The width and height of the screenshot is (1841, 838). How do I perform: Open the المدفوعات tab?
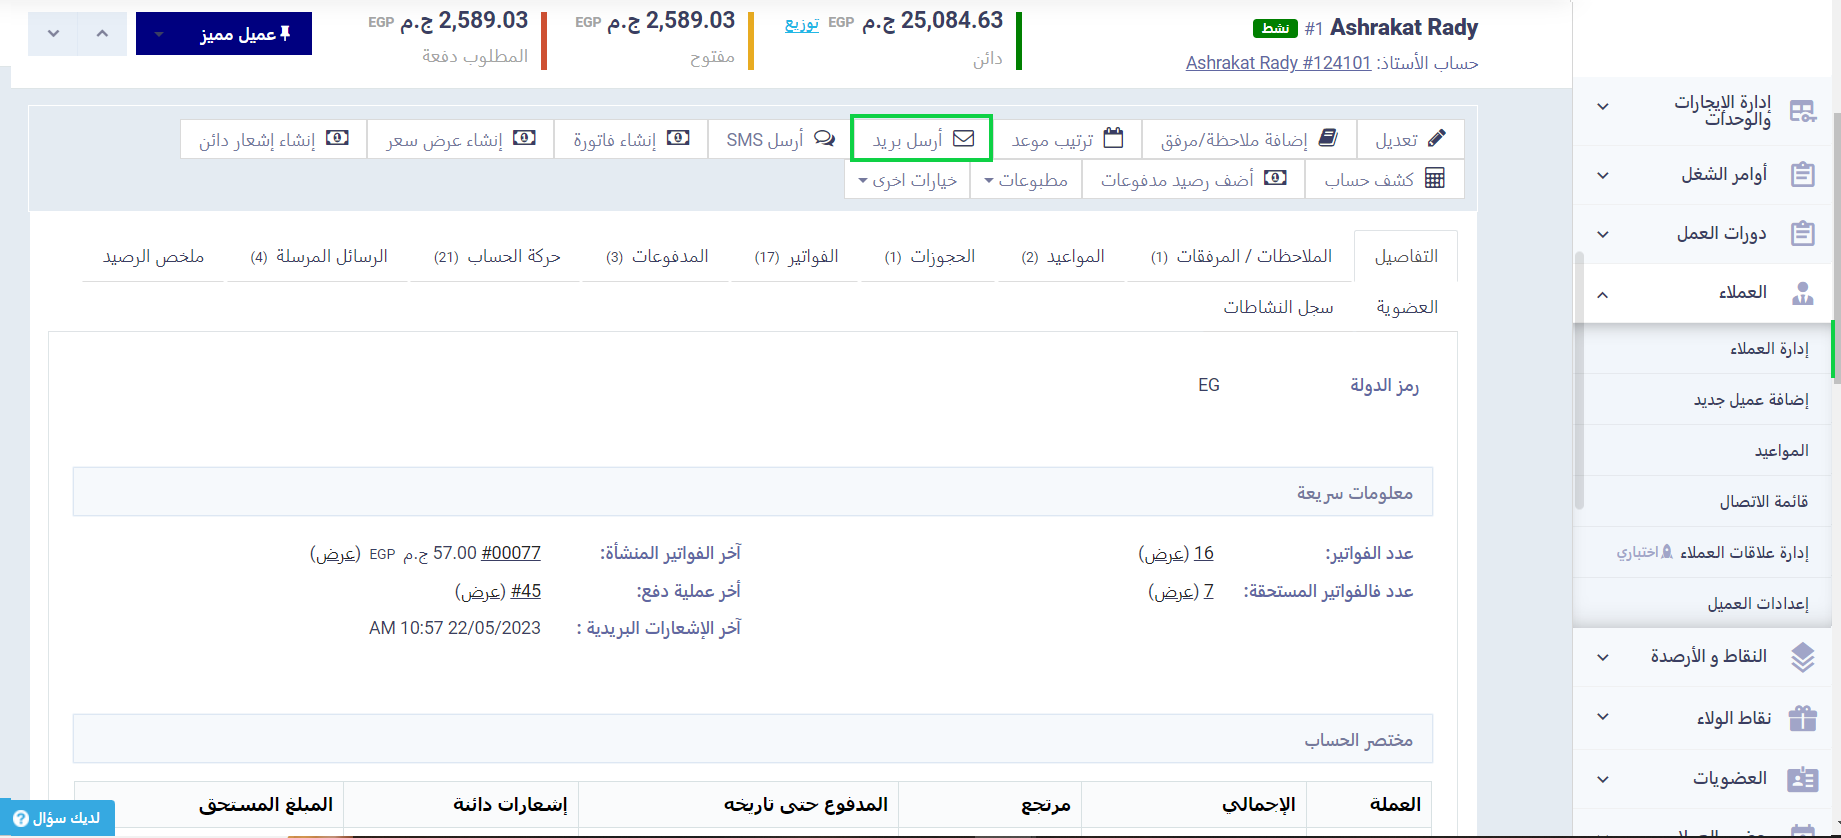tap(657, 257)
